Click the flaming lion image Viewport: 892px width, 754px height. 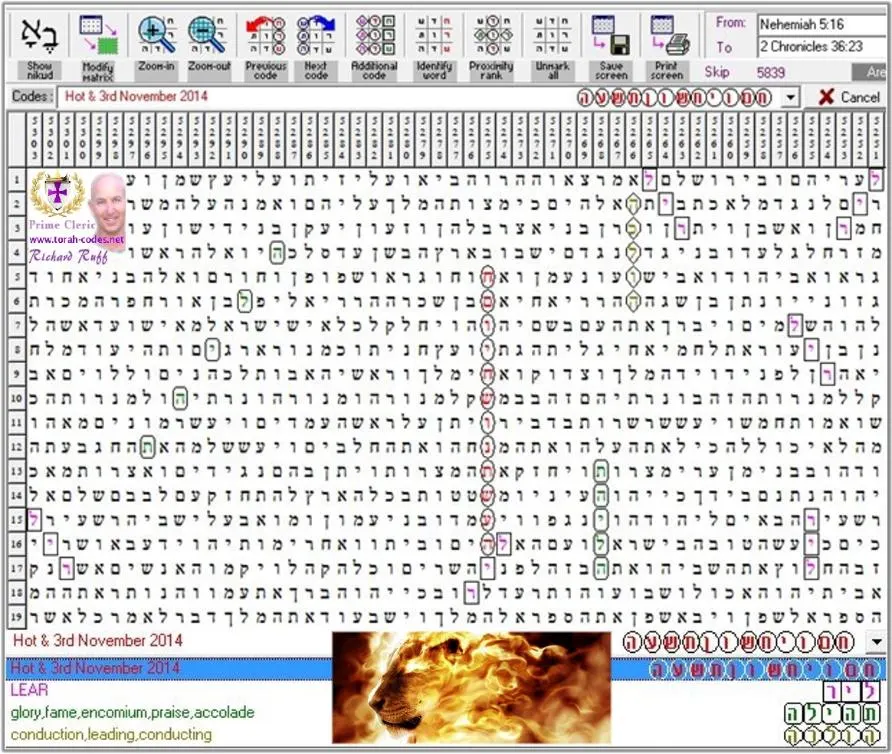click(x=472, y=688)
